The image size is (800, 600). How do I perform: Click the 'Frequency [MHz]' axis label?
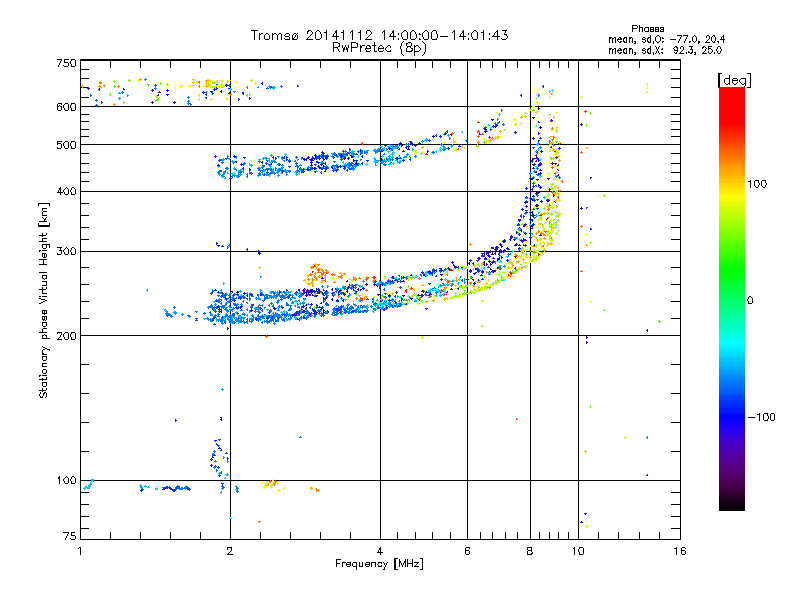(x=379, y=564)
